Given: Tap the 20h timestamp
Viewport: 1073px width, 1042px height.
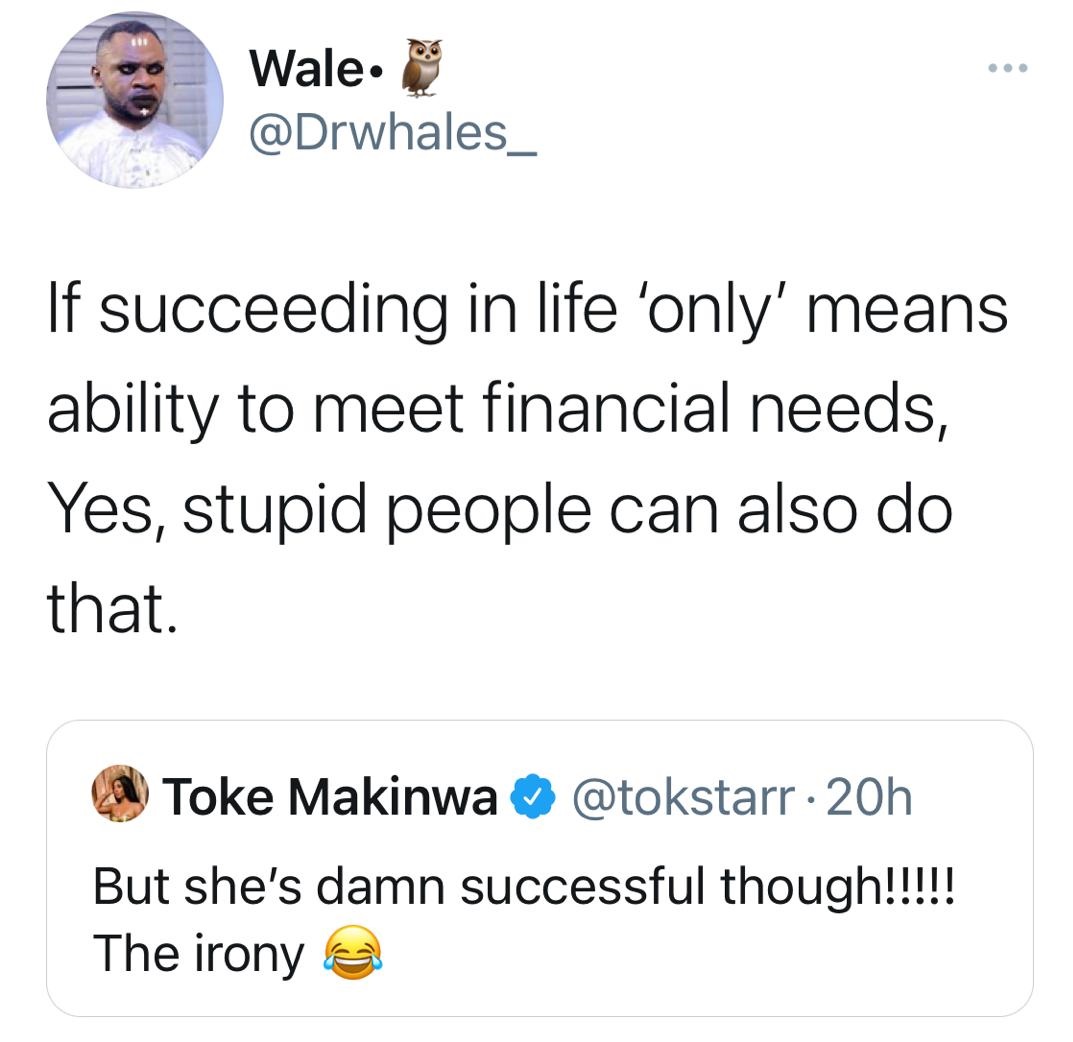Looking at the screenshot, I should (869, 797).
